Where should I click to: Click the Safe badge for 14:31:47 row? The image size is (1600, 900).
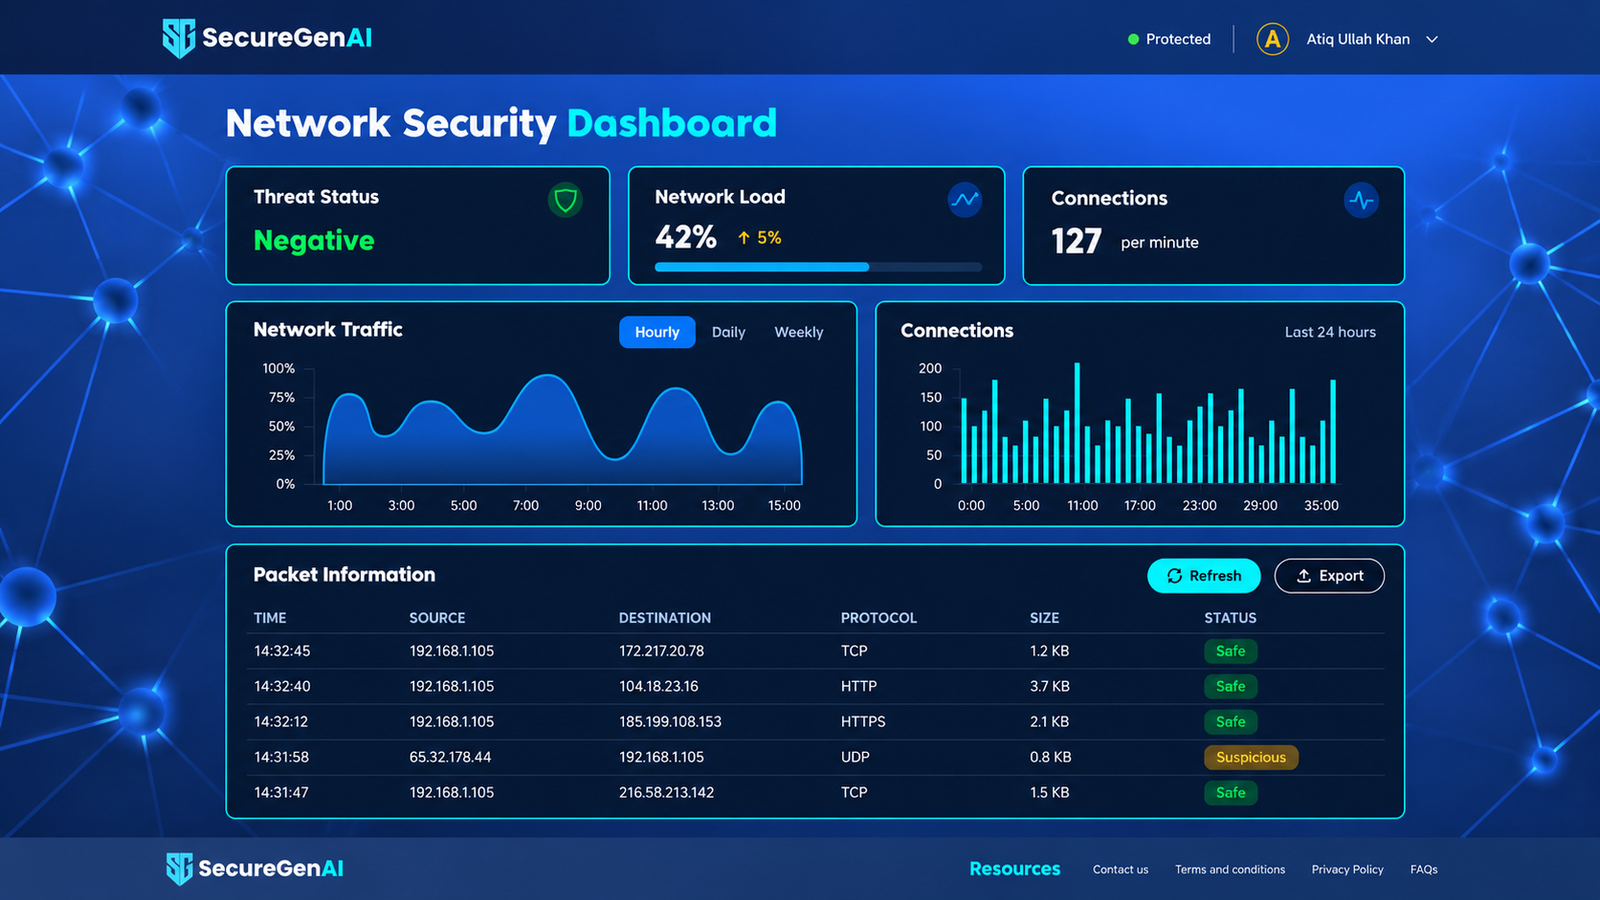point(1231,793)
